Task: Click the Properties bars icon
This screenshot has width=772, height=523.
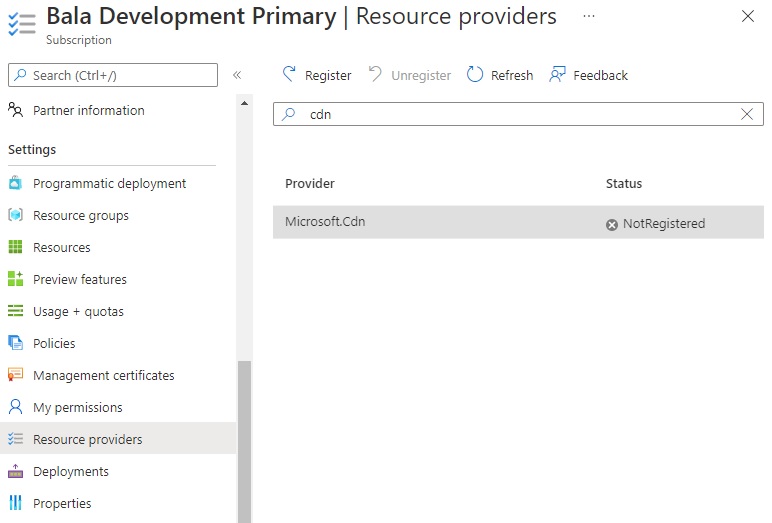Action: [15, 503]
